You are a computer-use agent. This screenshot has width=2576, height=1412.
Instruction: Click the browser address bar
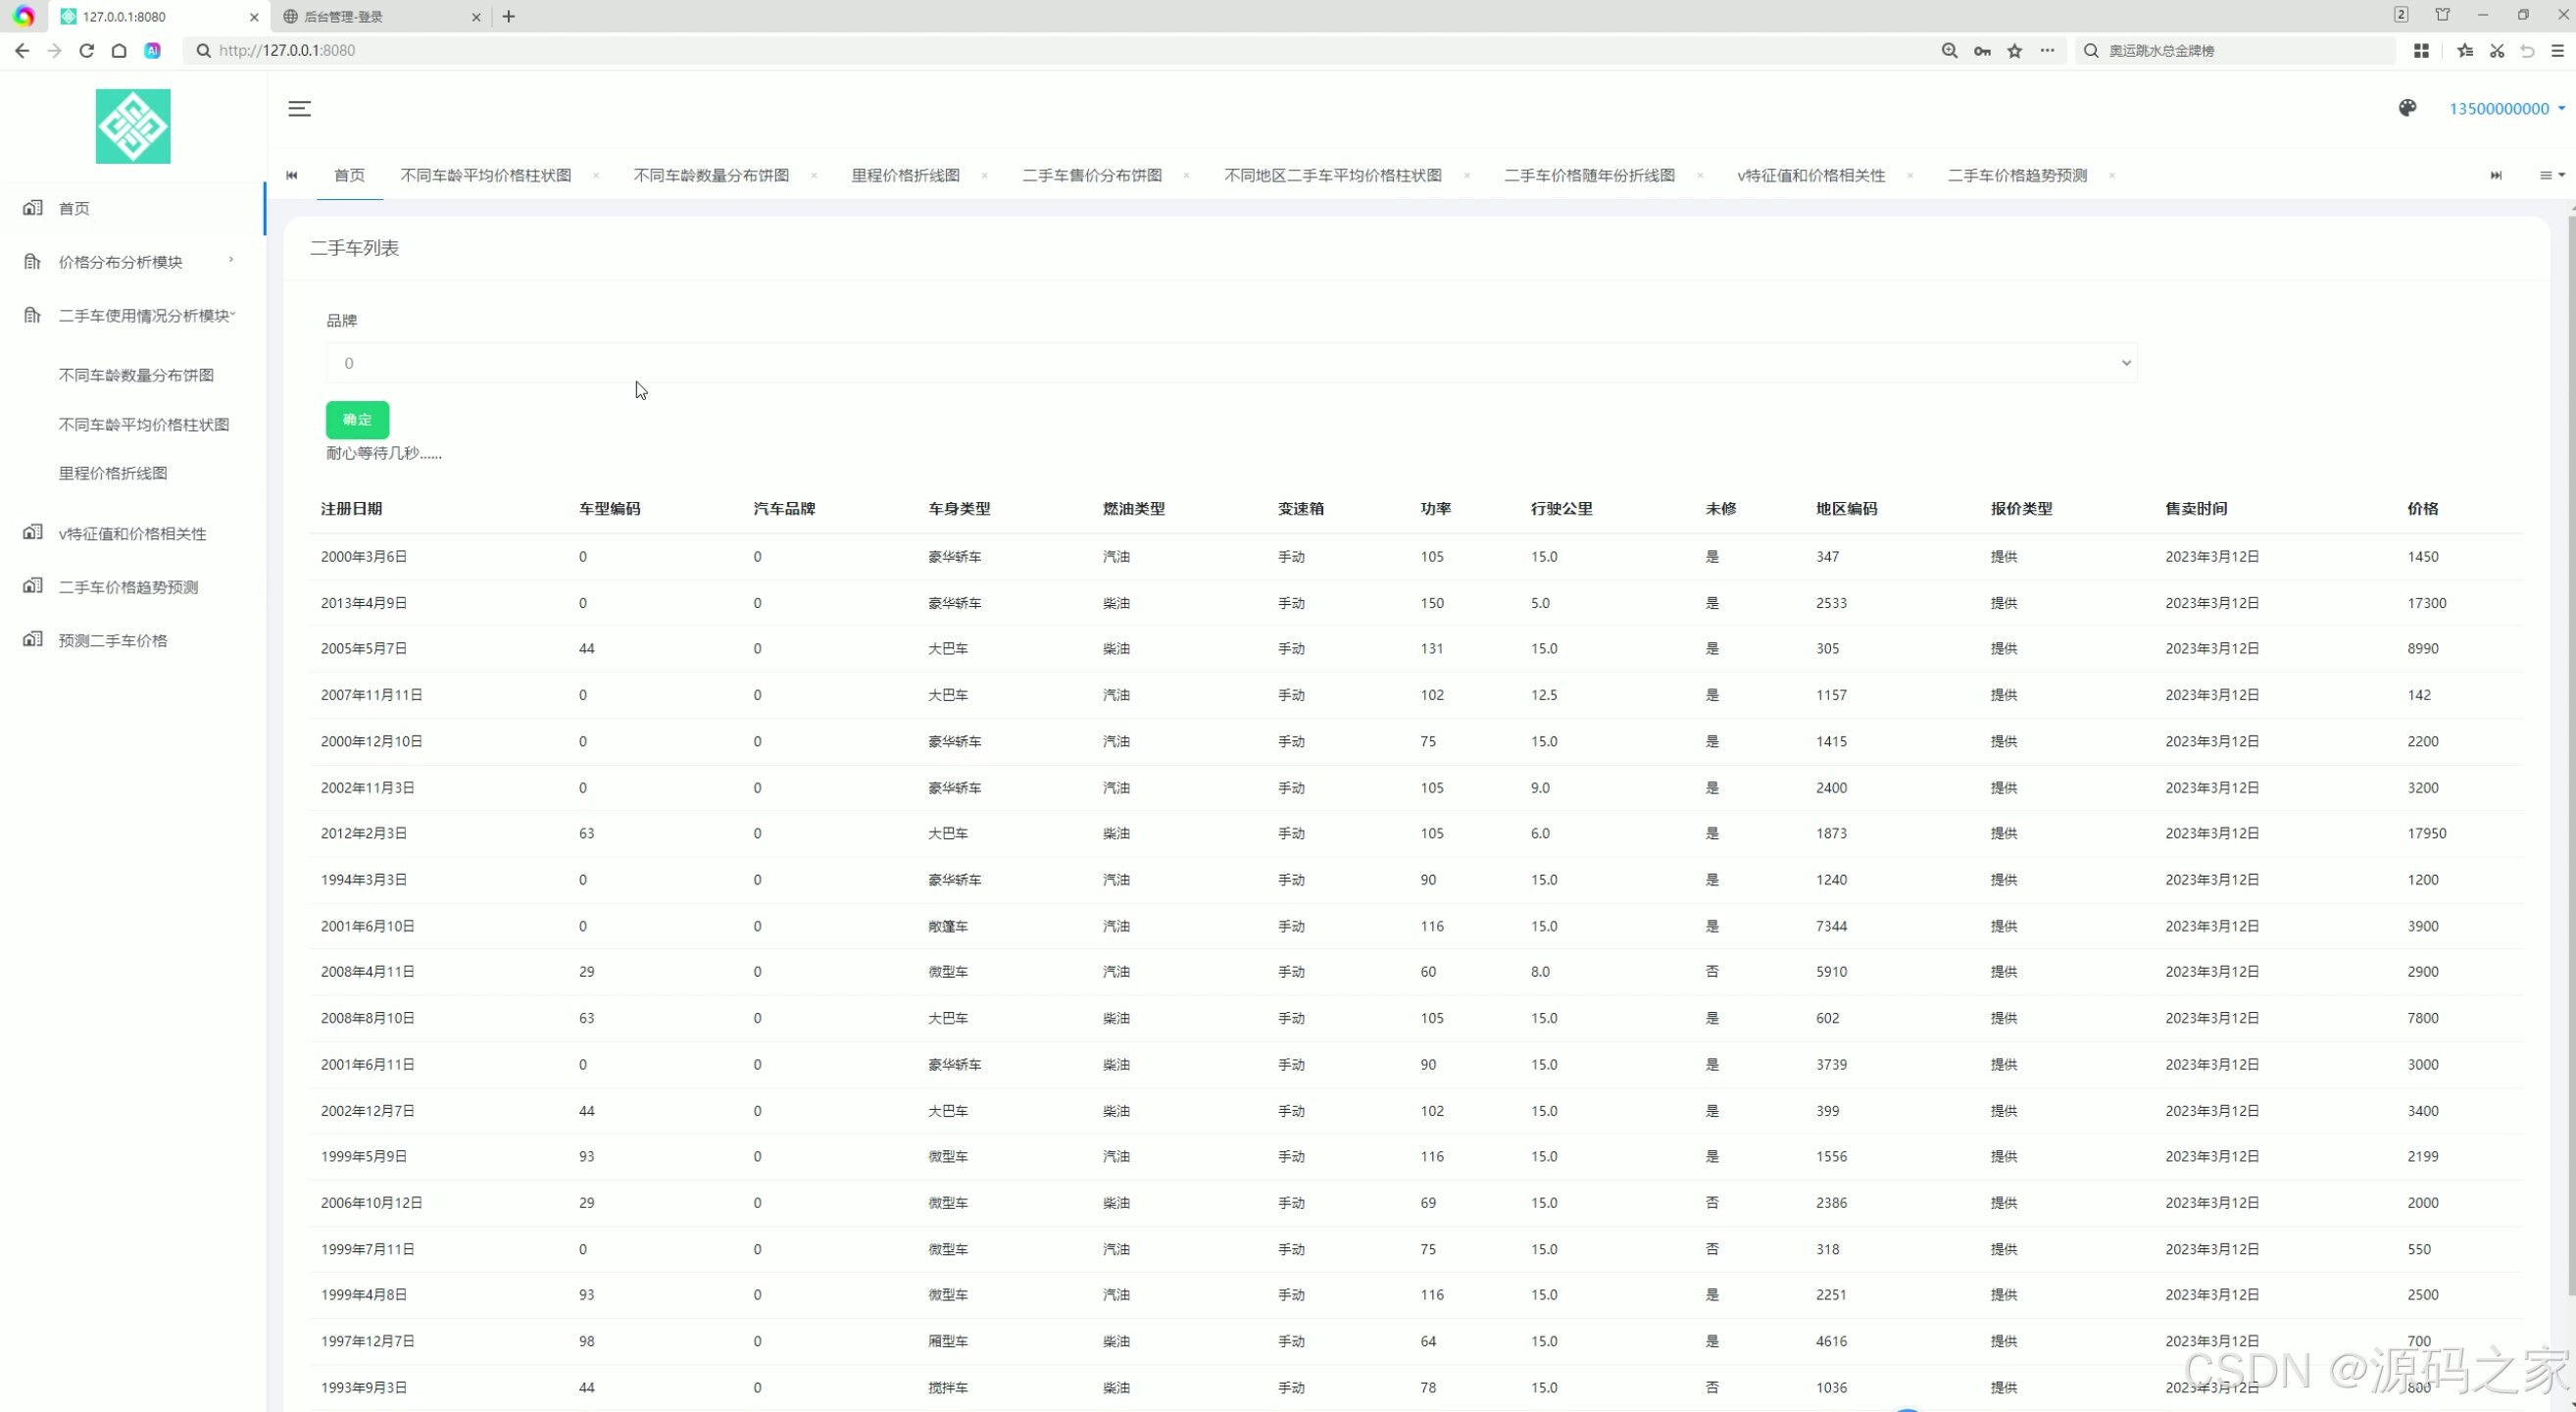(1000, 50)
